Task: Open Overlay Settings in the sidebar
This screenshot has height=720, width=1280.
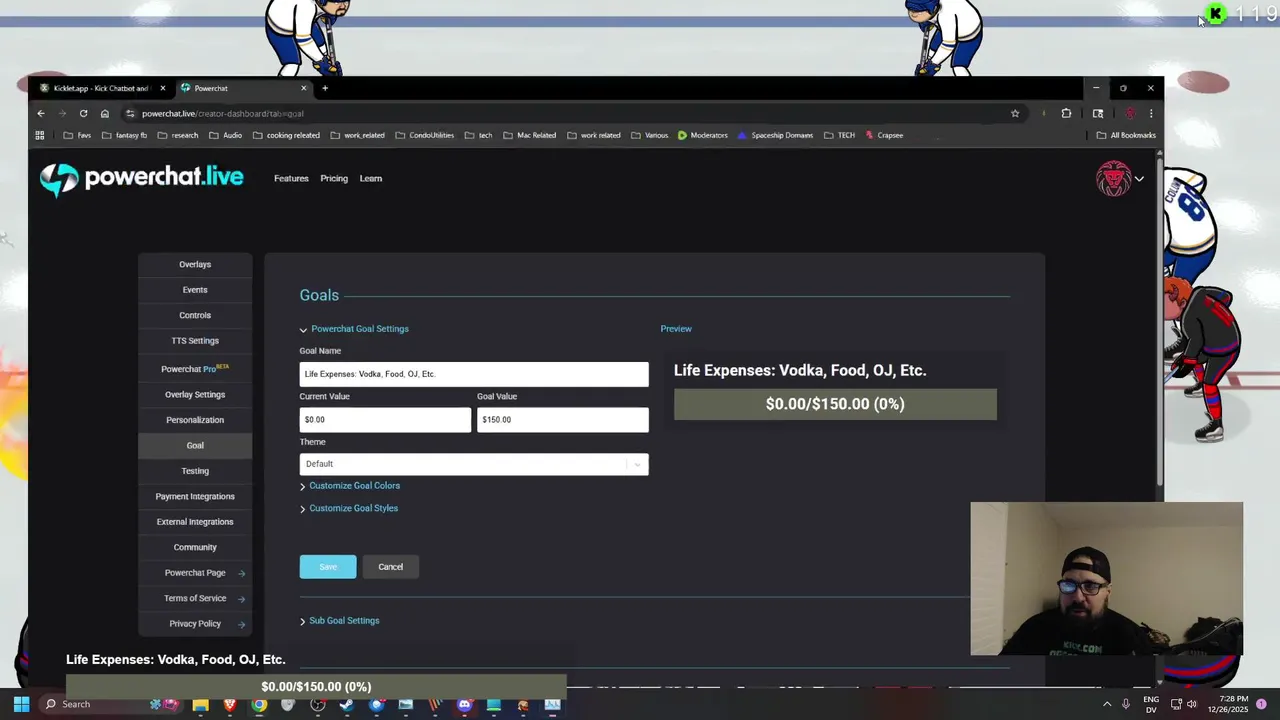Action: click(x=195, y=395)
